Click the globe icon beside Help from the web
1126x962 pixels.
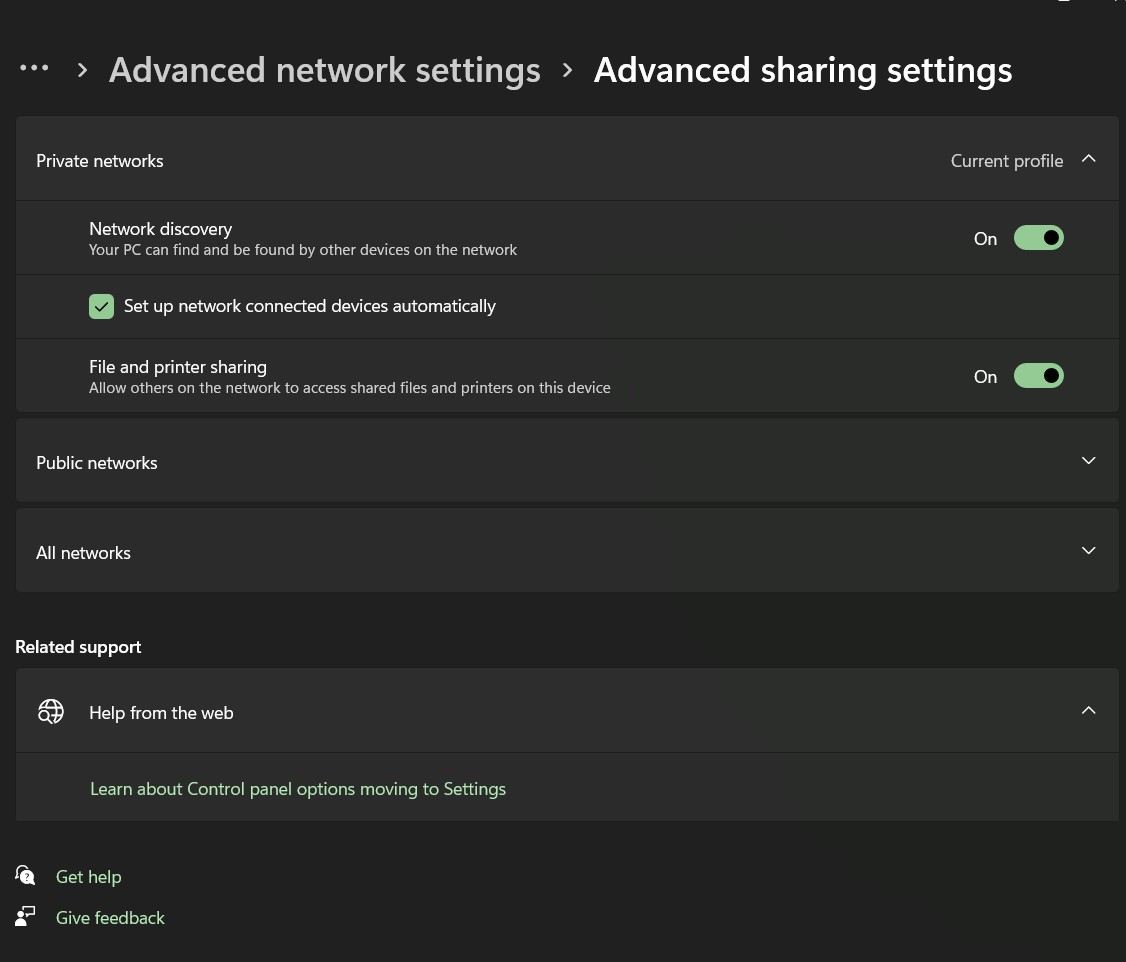(51, 712)
